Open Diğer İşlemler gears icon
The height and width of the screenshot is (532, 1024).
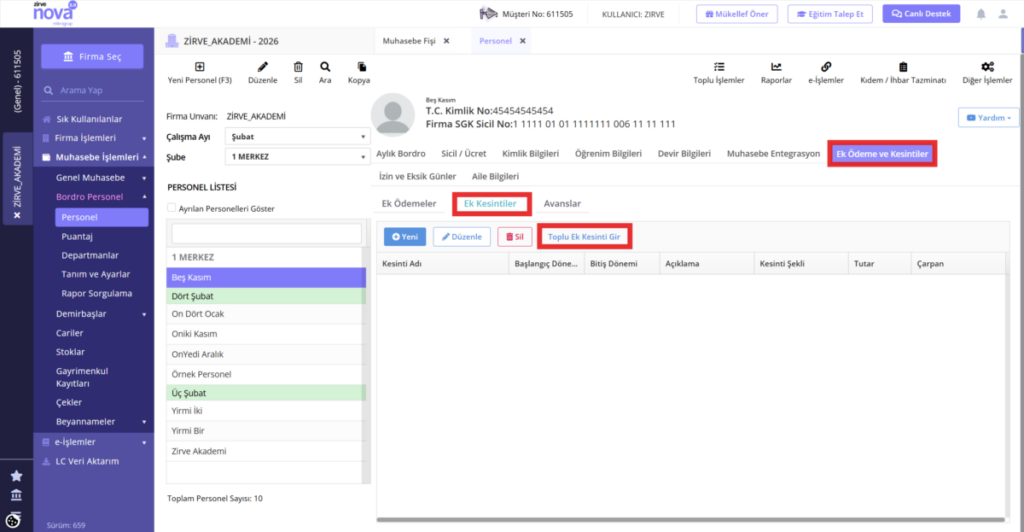click(x=987, y=67)
